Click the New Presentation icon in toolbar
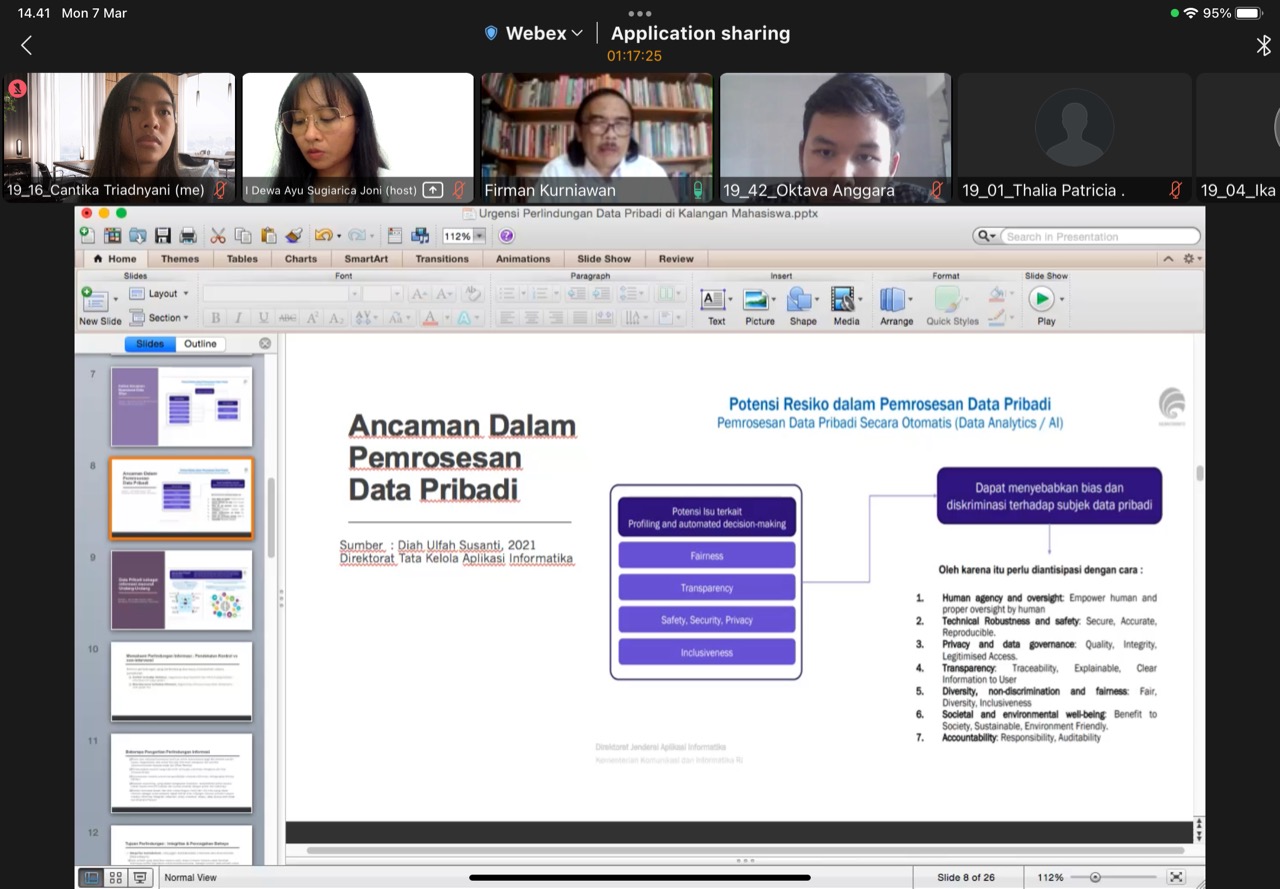This screenshot has width=1280, height=889. click(88, 236)
